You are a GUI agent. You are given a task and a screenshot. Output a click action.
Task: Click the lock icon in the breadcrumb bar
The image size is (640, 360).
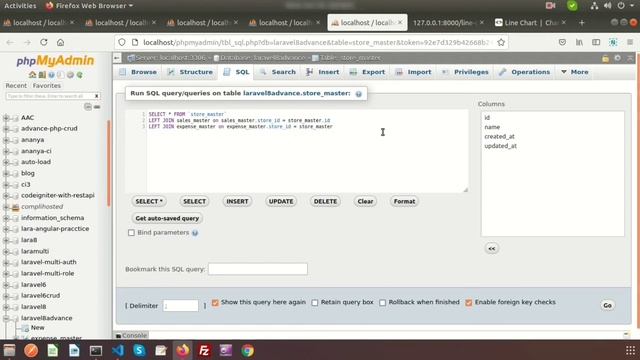605,58
